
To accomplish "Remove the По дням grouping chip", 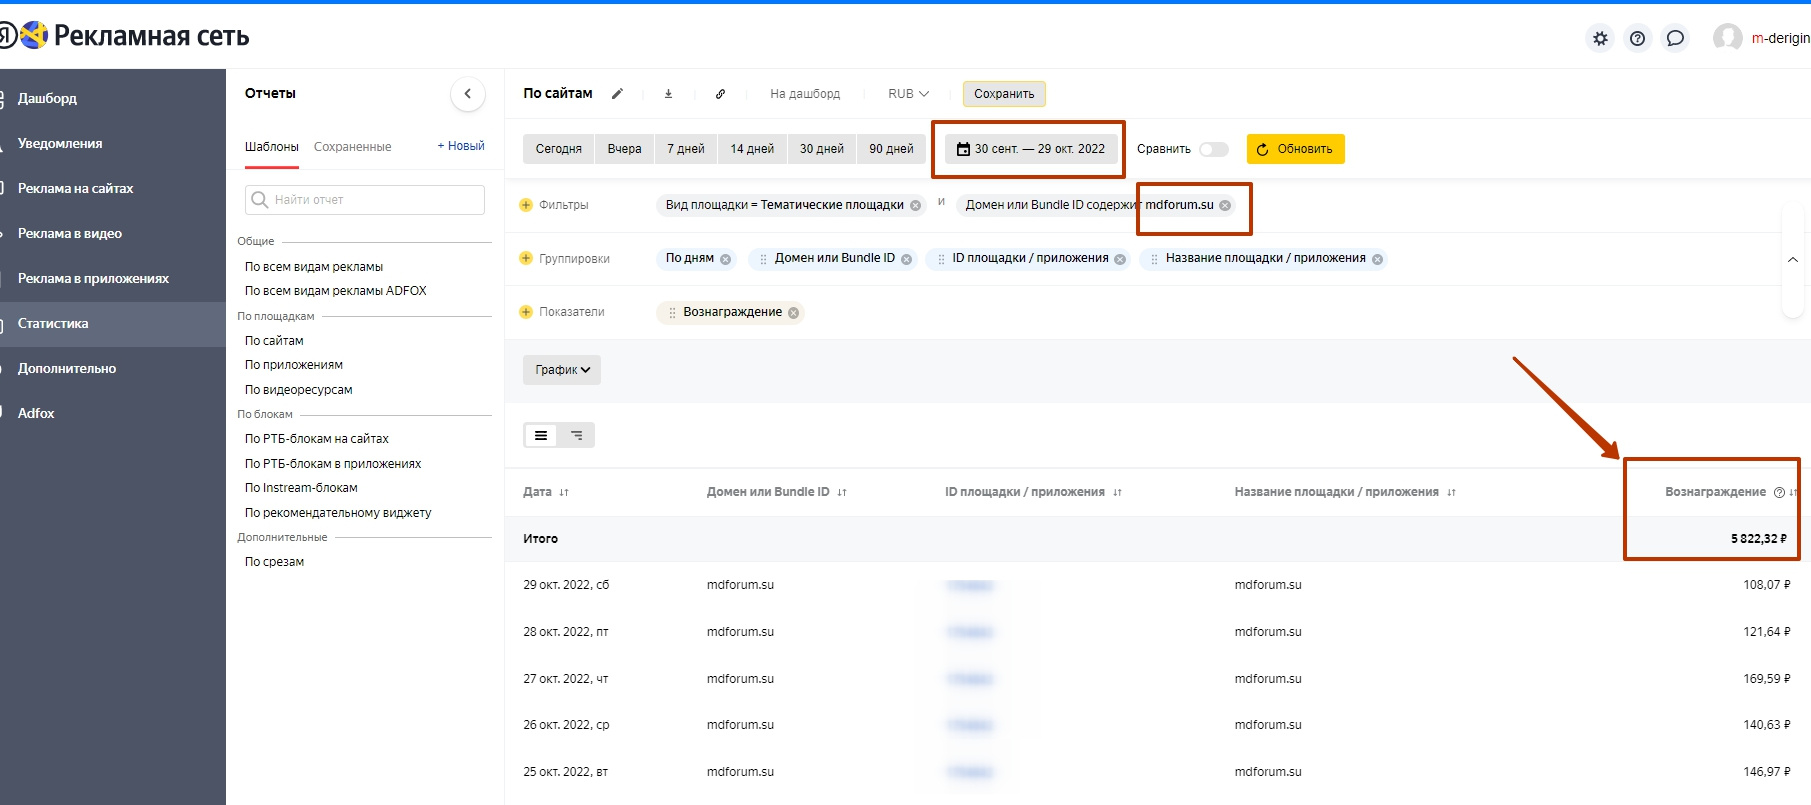I will [726, 259].
